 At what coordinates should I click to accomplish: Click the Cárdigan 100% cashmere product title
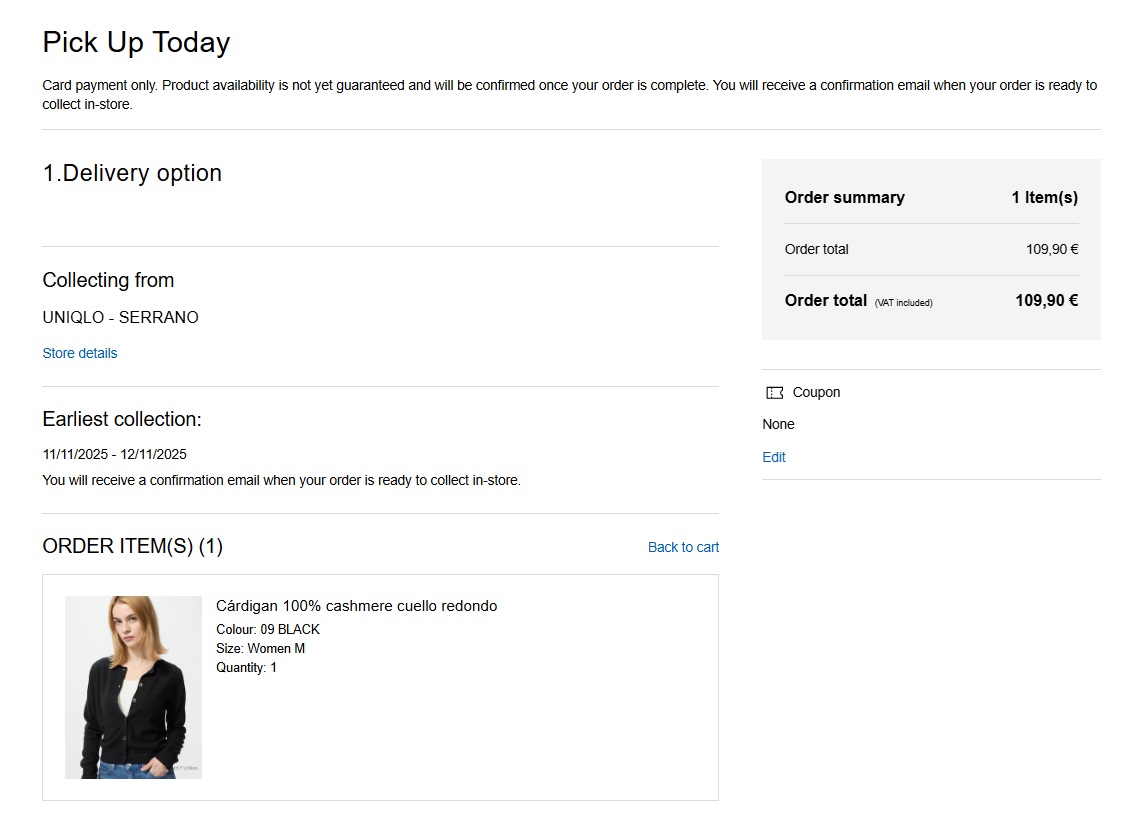[356, 606]
